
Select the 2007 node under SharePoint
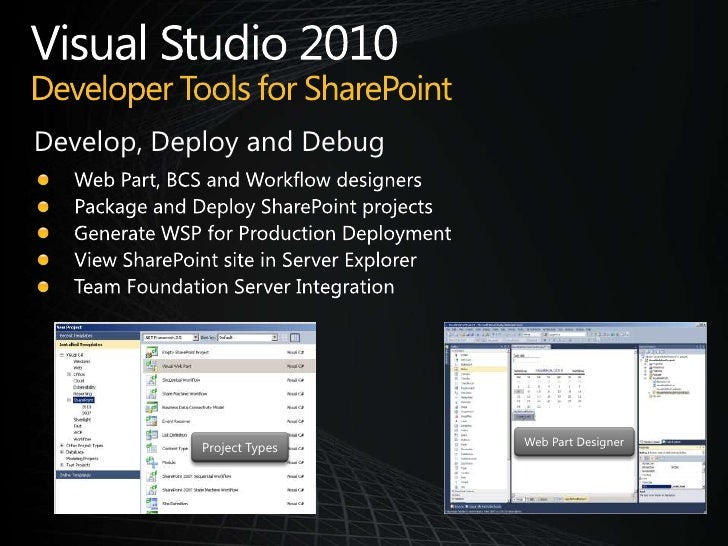coord(87,413)
